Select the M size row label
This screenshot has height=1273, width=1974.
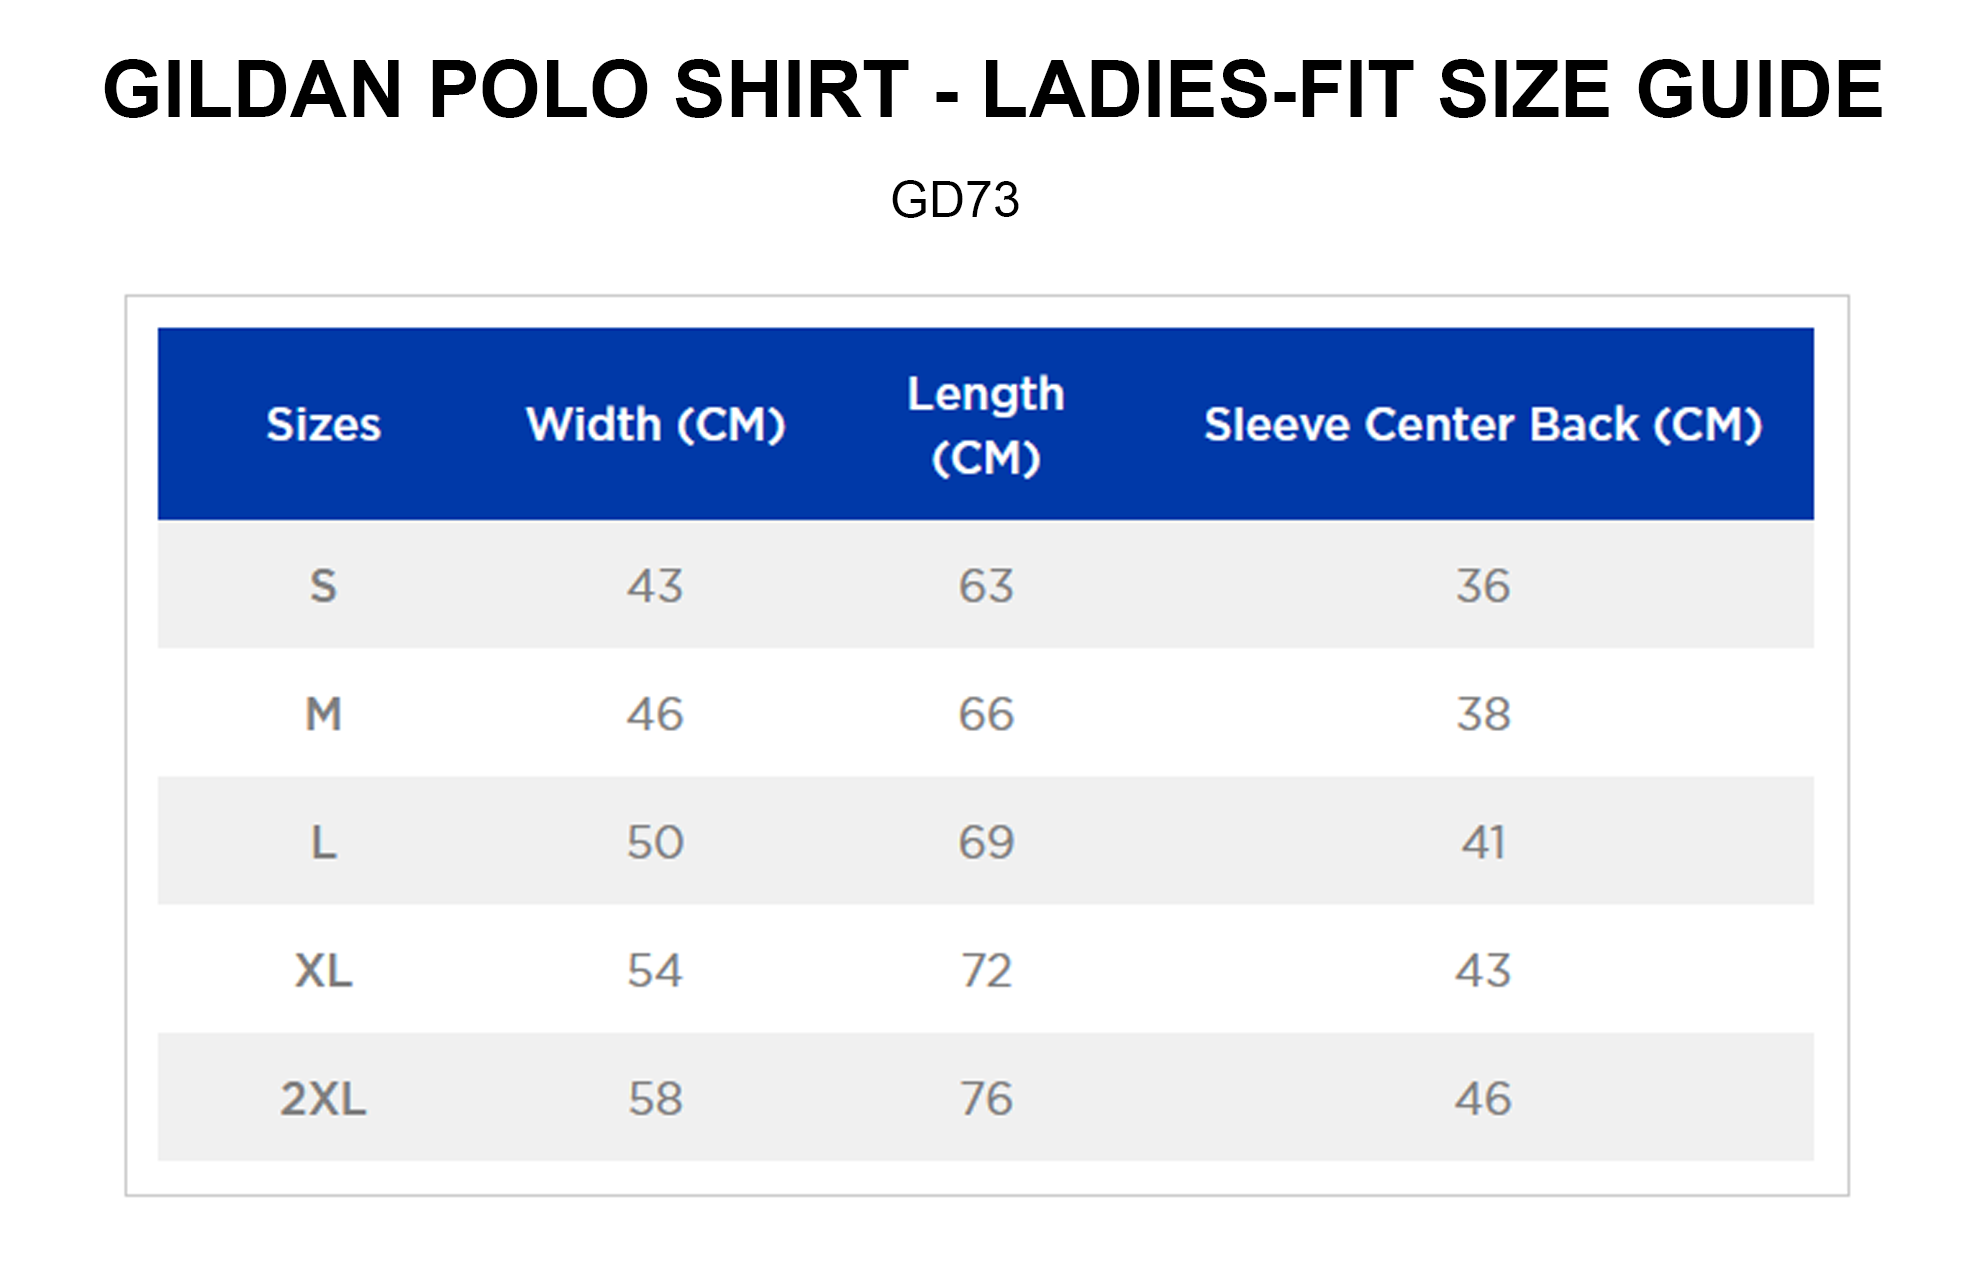pos(323,714)
